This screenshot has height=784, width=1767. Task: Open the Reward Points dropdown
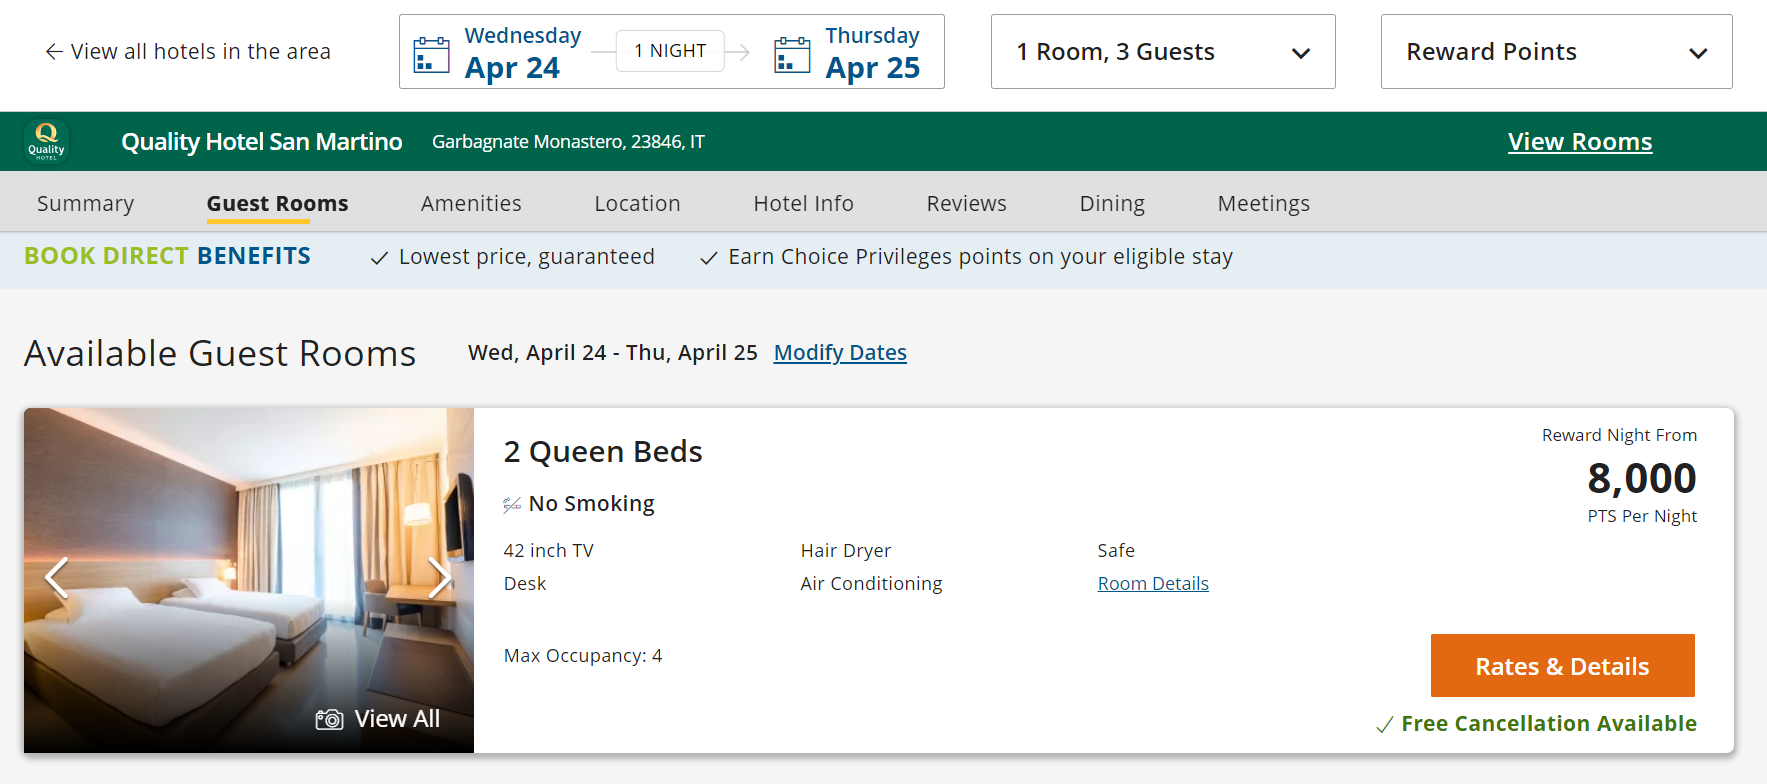click(1555, 52)
